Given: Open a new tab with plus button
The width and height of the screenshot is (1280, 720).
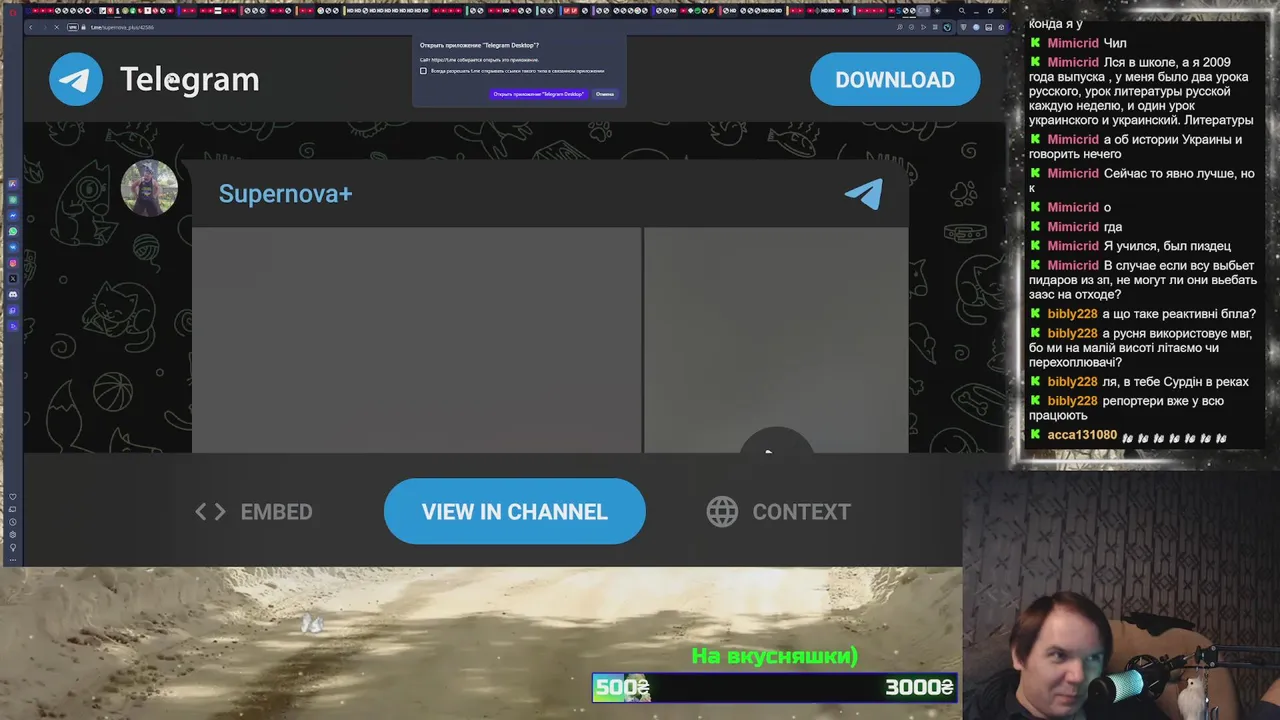Looking at the screenshot, I should click(x=937, y=11).
